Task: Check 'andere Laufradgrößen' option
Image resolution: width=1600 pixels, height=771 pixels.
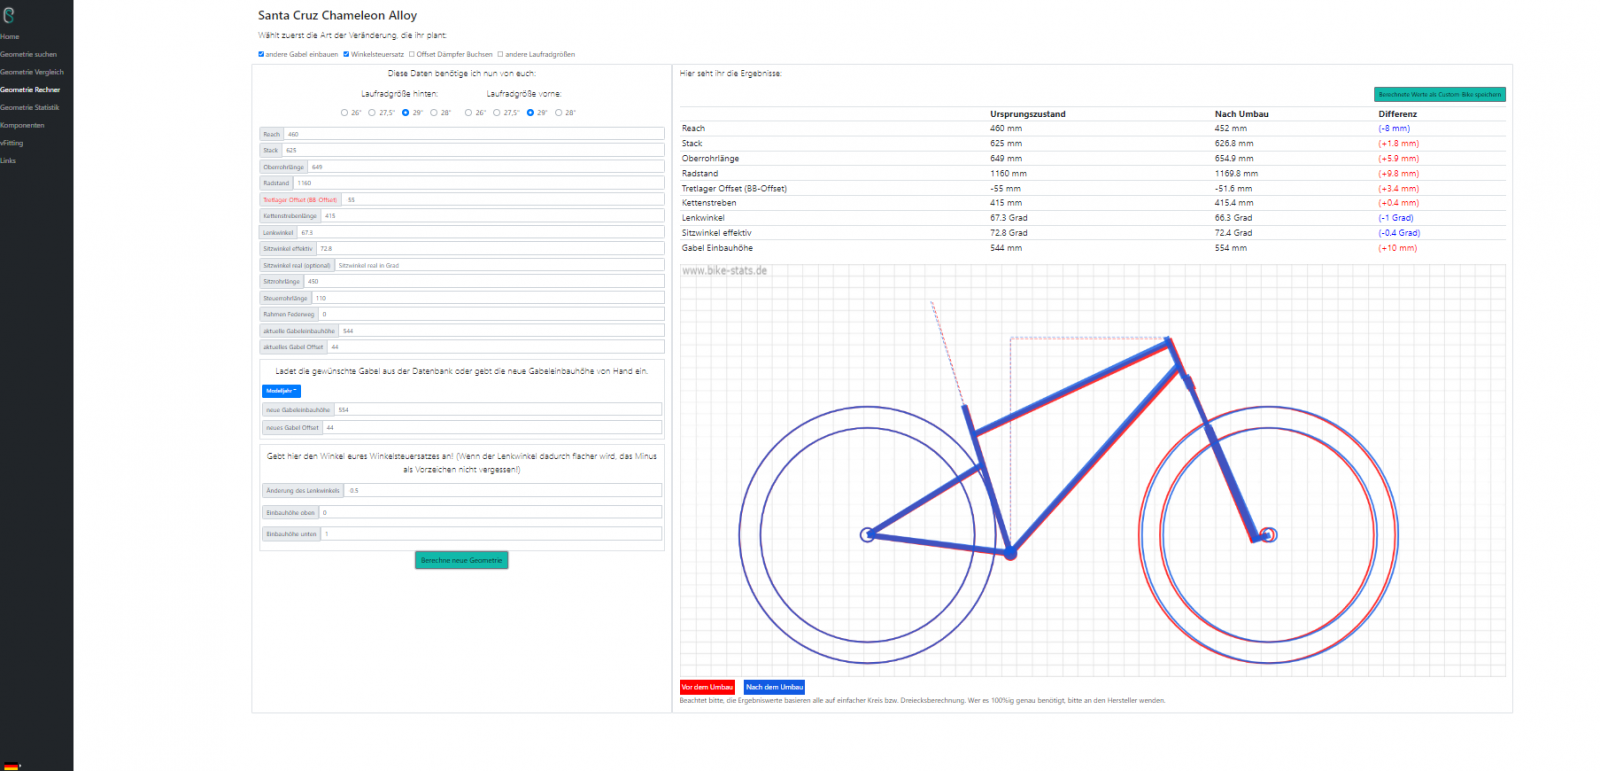Action: pos(501,54)
